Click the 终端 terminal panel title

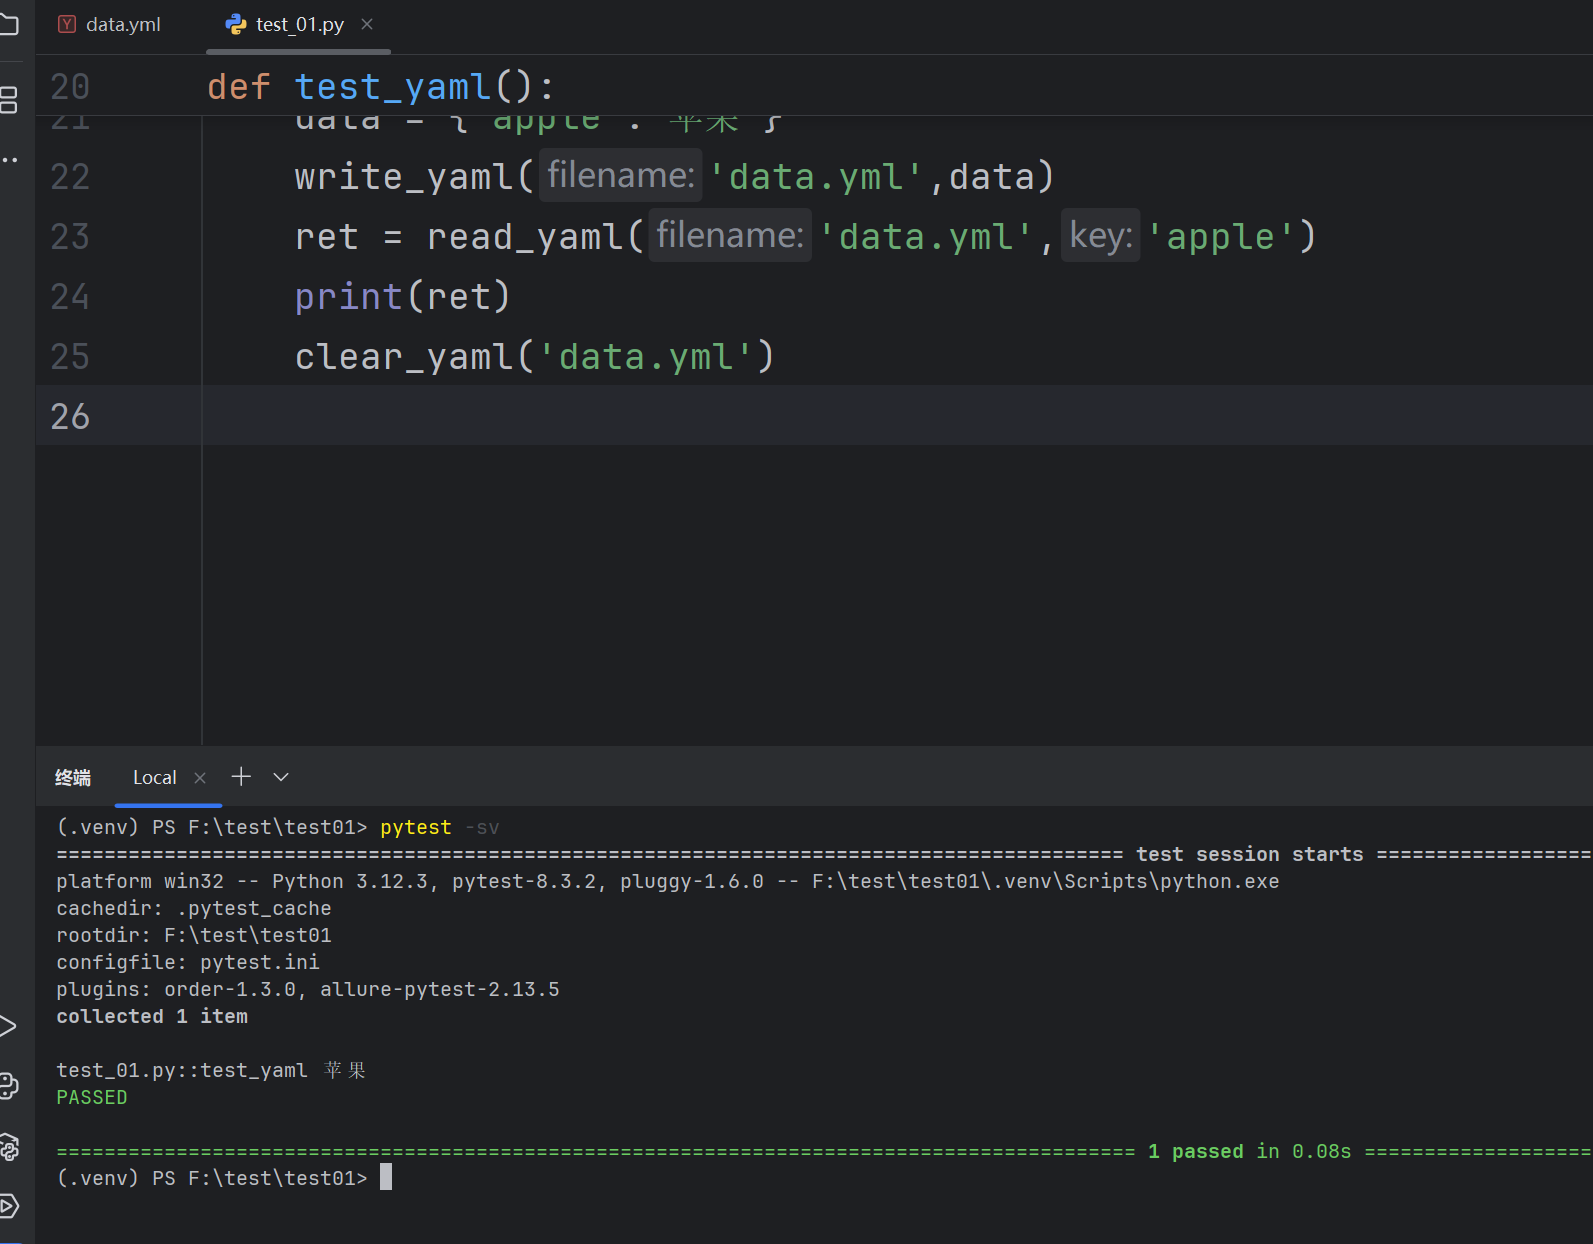tap(73, 778)
